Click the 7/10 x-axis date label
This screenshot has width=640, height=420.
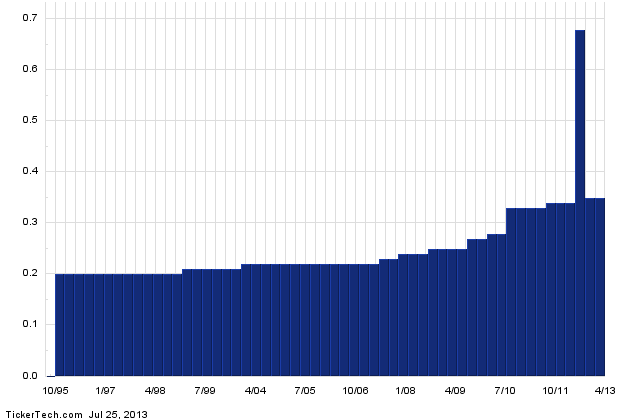pos(505,391)
